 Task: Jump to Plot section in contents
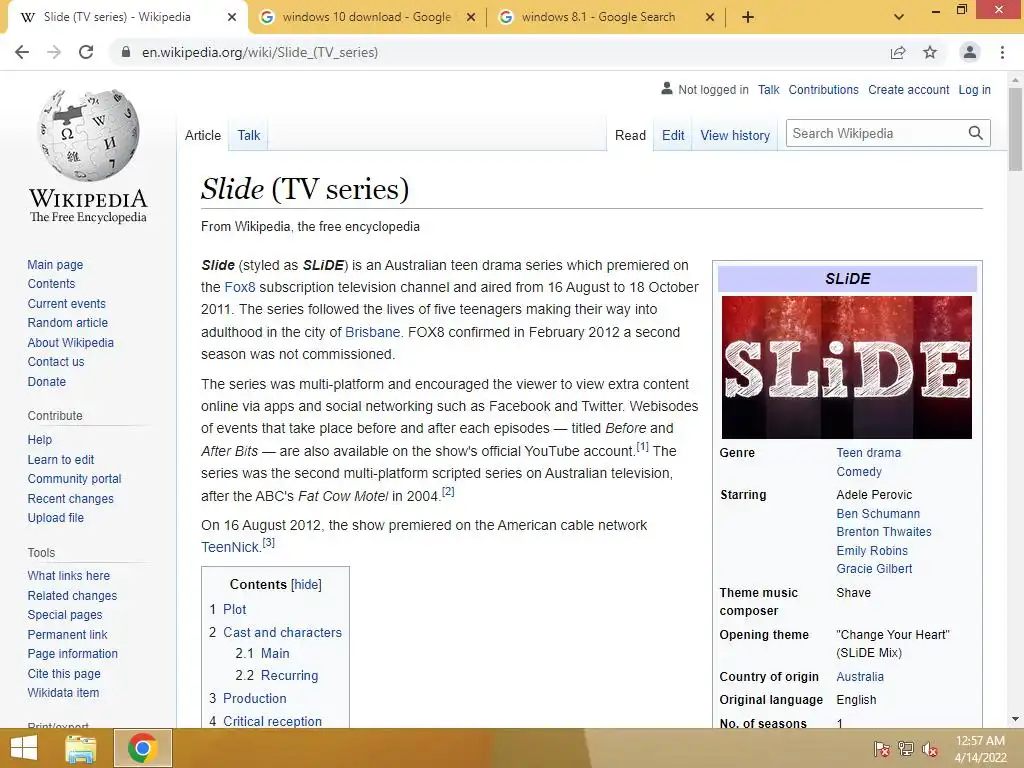(234, 609)
